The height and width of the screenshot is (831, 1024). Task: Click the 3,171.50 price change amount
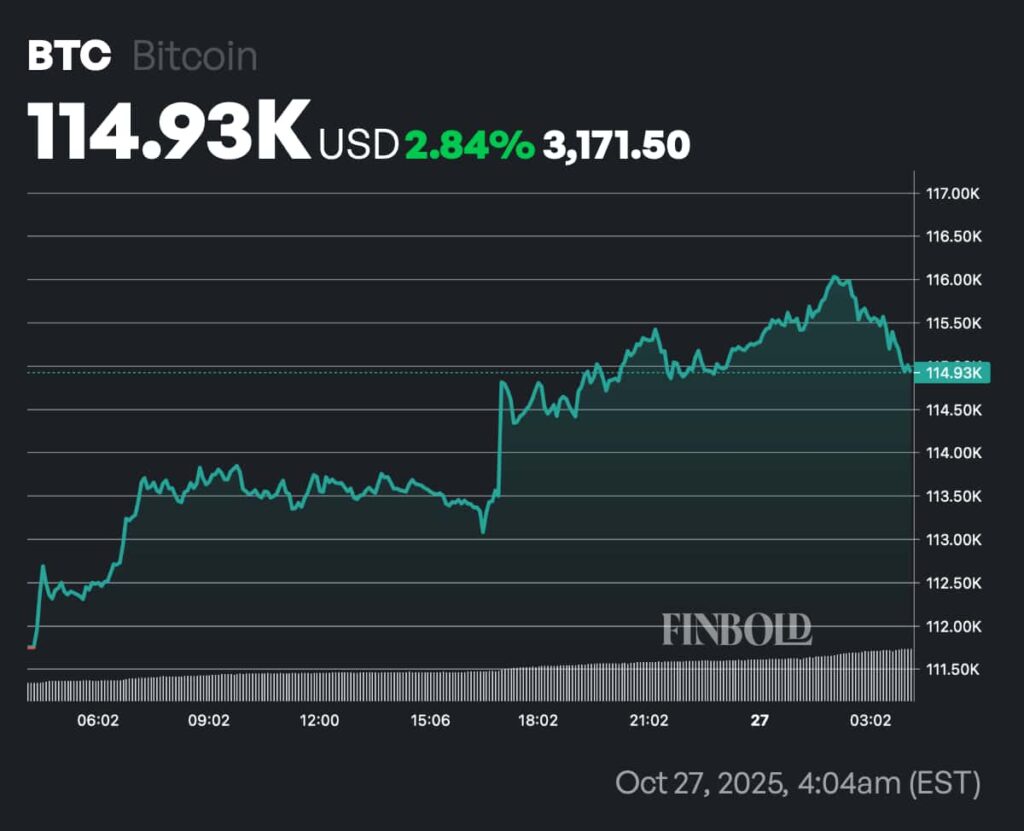click(x=616, y=145)
